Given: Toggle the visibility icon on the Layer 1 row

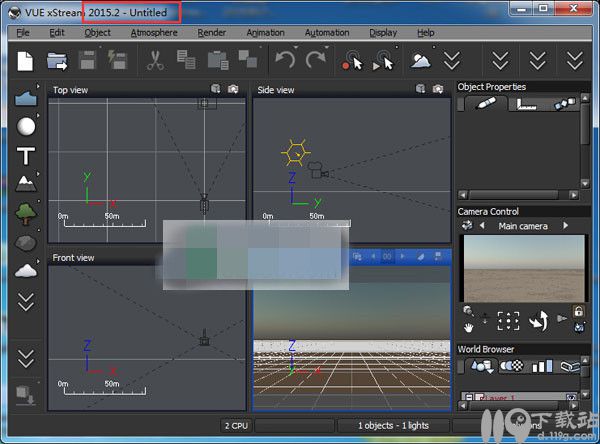Looking at the screenshot, I should 571,398.
